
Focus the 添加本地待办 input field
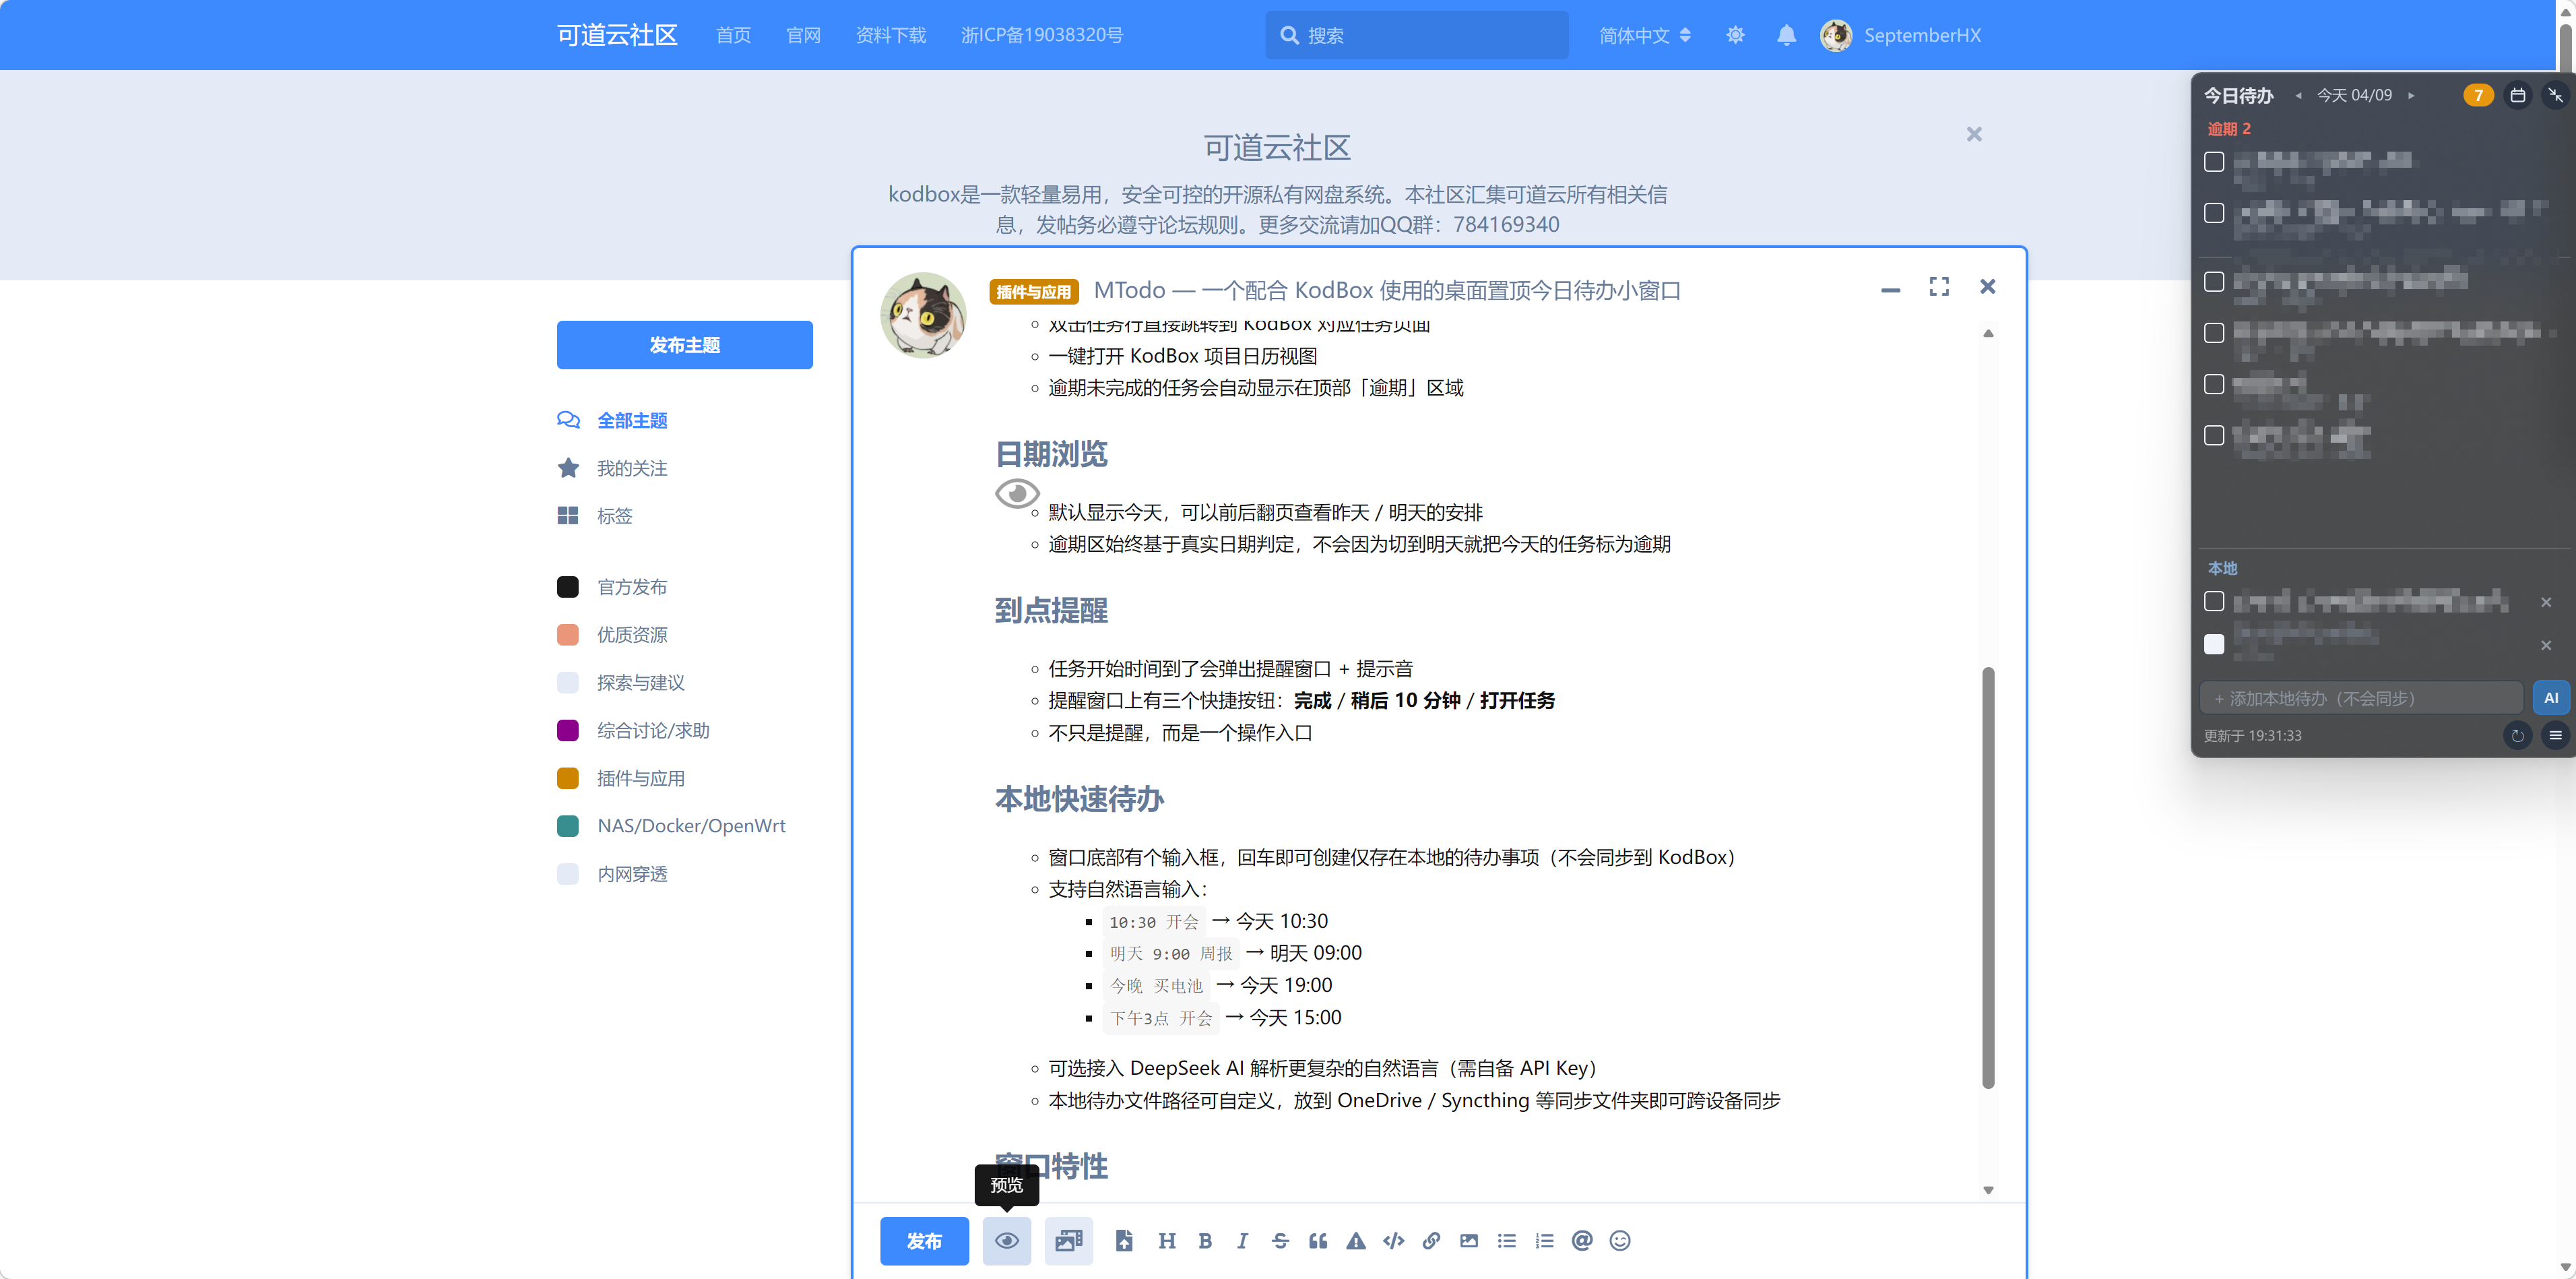(x=2360, y=698)
